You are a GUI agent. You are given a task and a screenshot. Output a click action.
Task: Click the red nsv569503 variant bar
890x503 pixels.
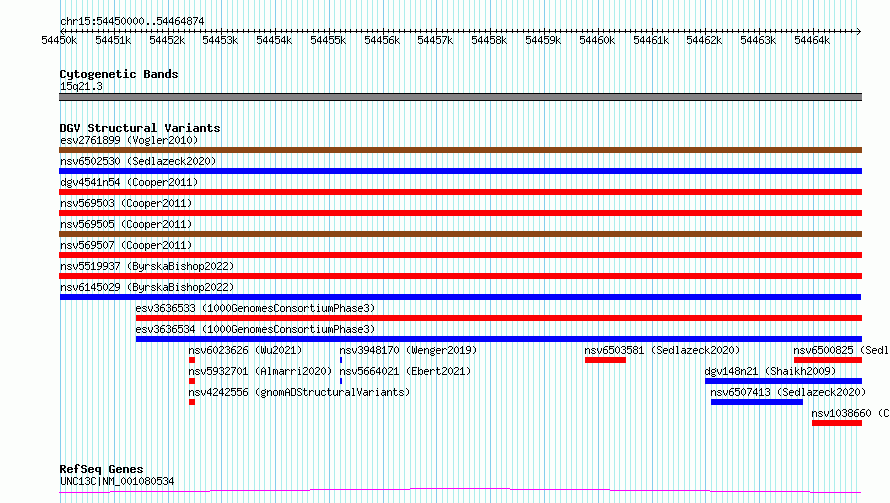tap(460, 213)
